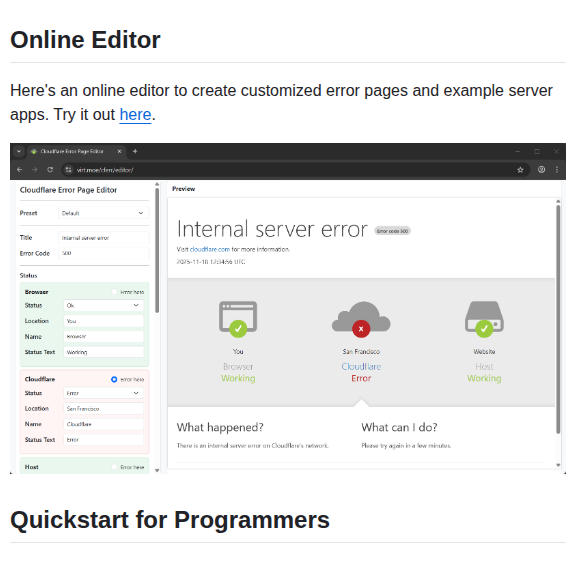Click editor panel scroll up arrow
Screen dimensions: 569x561
click(x=157, y=184)
